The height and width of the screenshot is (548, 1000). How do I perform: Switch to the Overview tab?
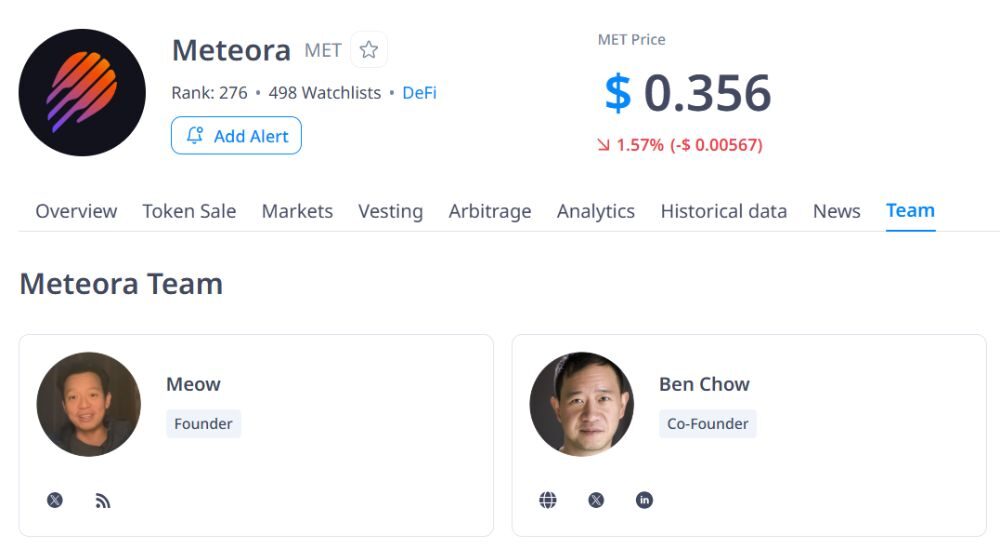pyautogui.click(x=76, y=211)
